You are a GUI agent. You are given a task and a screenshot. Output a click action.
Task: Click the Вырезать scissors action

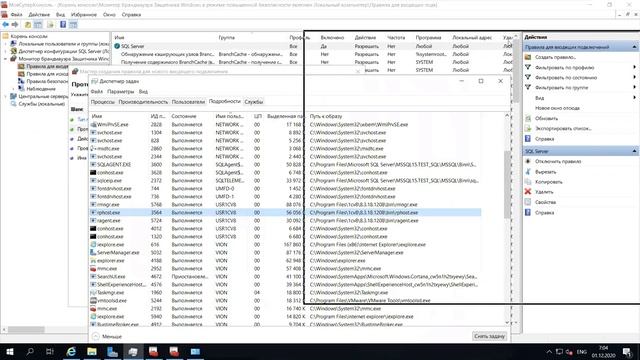545,172
